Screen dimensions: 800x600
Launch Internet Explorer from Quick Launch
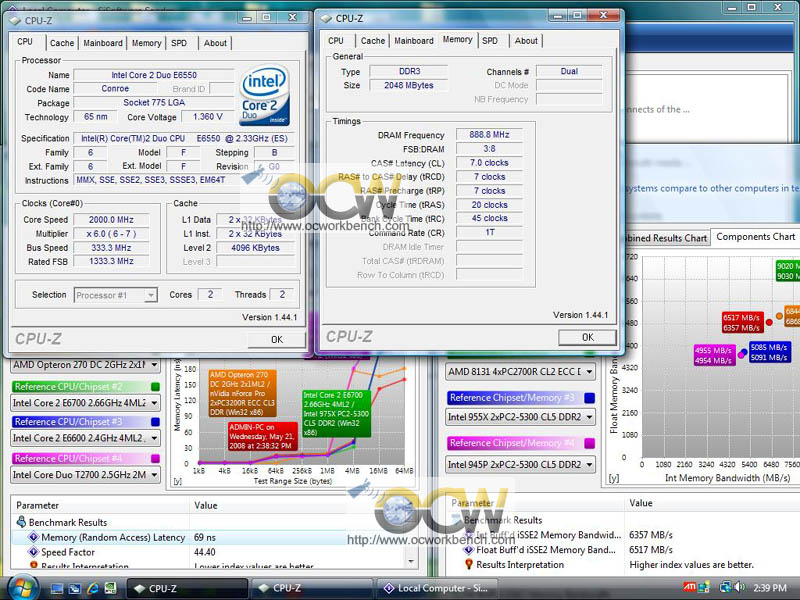point(92,588)
